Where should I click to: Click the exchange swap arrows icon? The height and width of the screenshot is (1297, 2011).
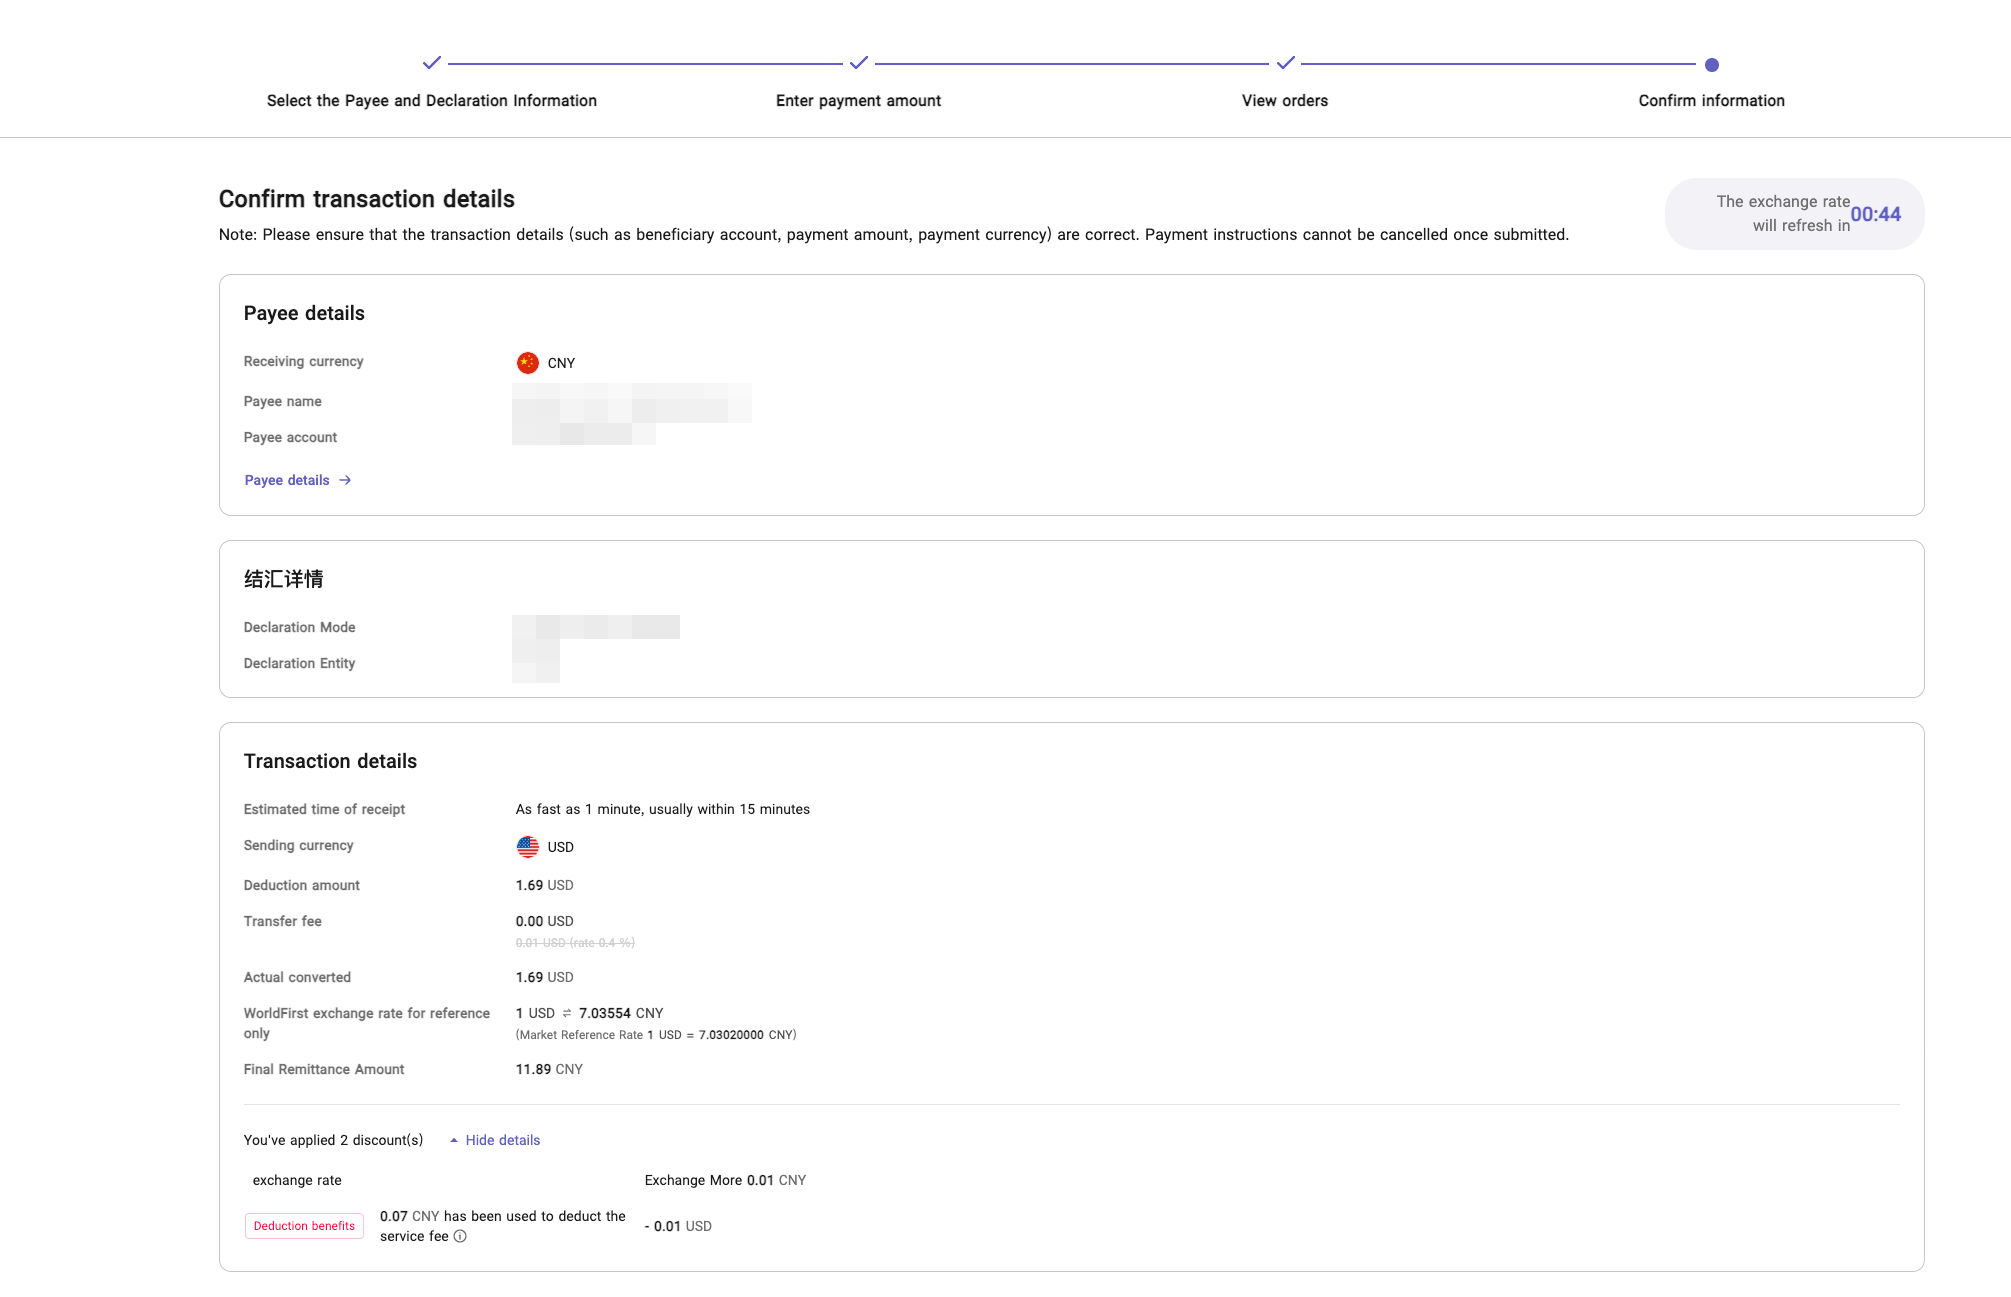point(567,1014)
